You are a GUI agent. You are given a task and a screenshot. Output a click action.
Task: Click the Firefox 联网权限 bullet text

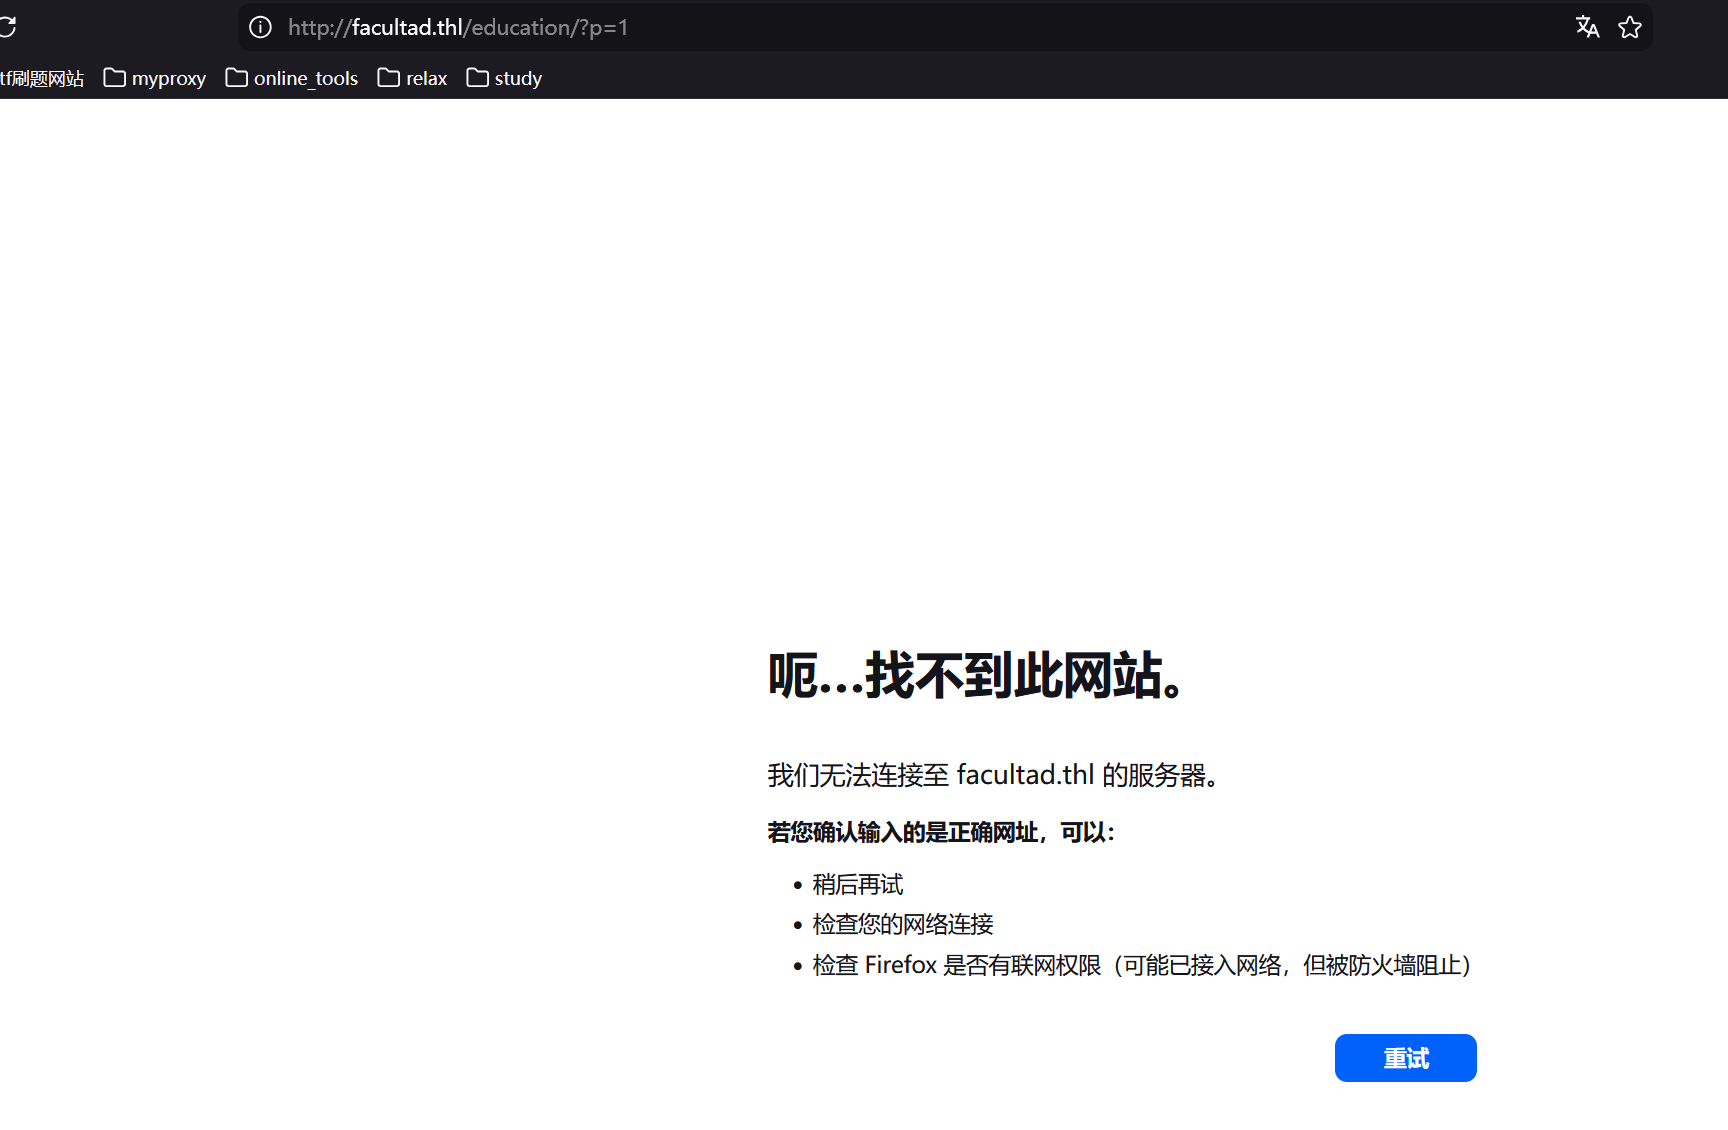(1140, 965)
